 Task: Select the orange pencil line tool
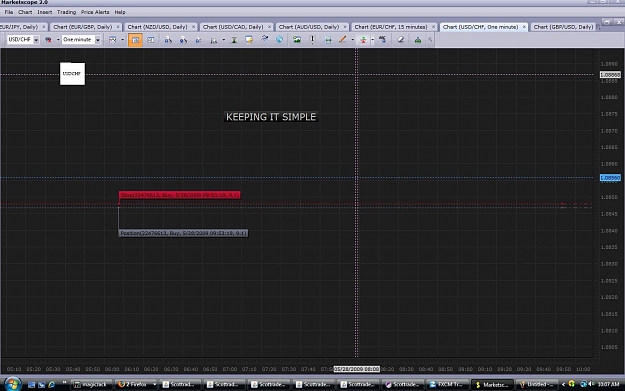pyautogui.click(x=342, y=39)
